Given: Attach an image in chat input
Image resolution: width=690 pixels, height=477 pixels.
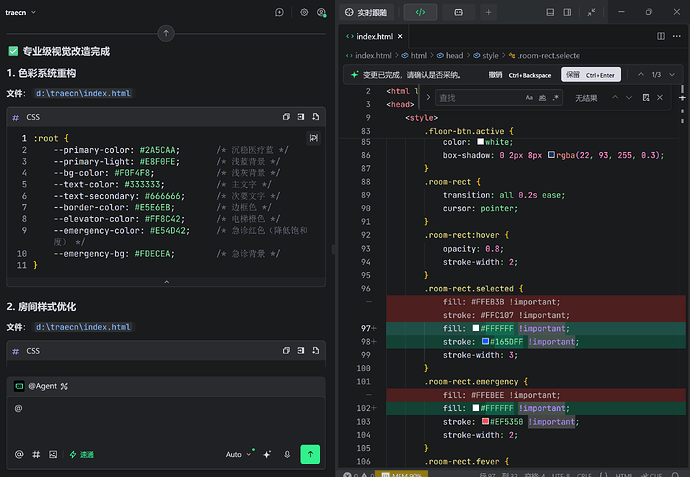Looking at the screenshot, I should click(53, 455).
